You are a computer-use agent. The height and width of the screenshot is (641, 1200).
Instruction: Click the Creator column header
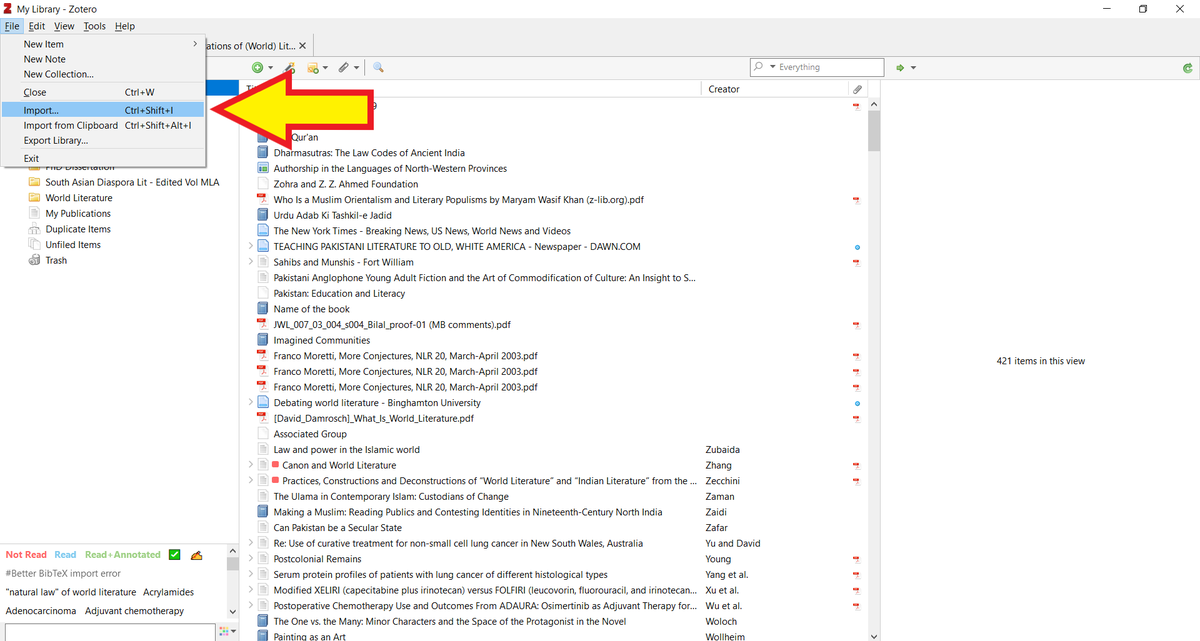775,89
